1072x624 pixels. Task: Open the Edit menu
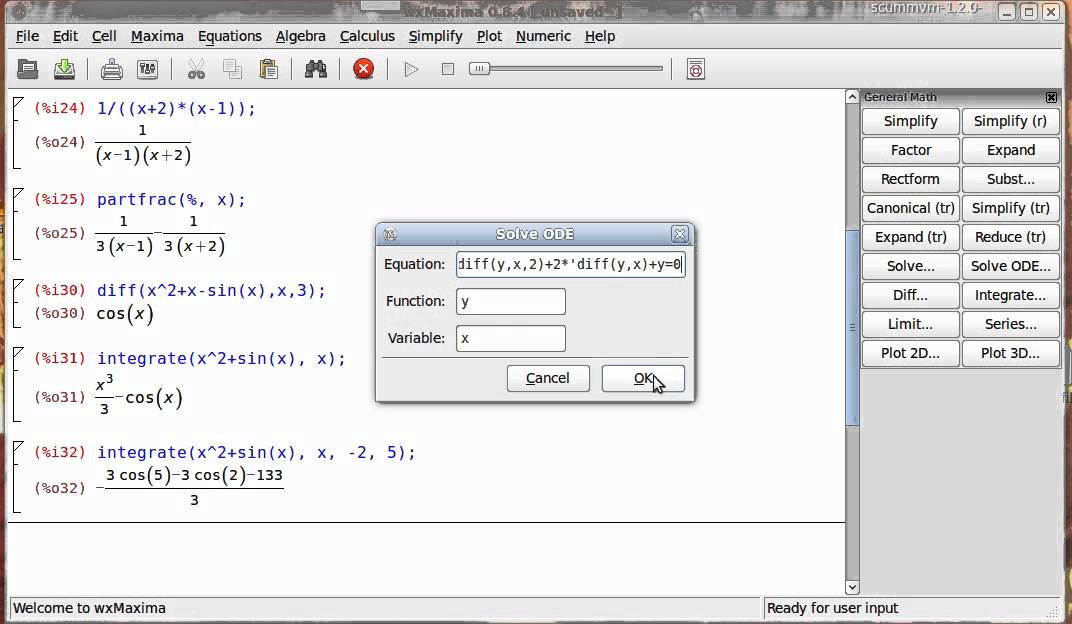pyautogui.click(x=65, y=36)
